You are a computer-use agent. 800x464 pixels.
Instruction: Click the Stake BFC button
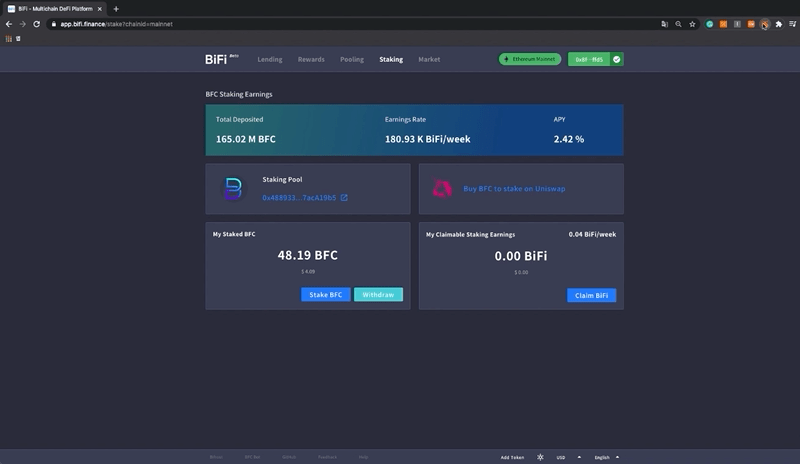pyautogui.click(x=326, y=295)
